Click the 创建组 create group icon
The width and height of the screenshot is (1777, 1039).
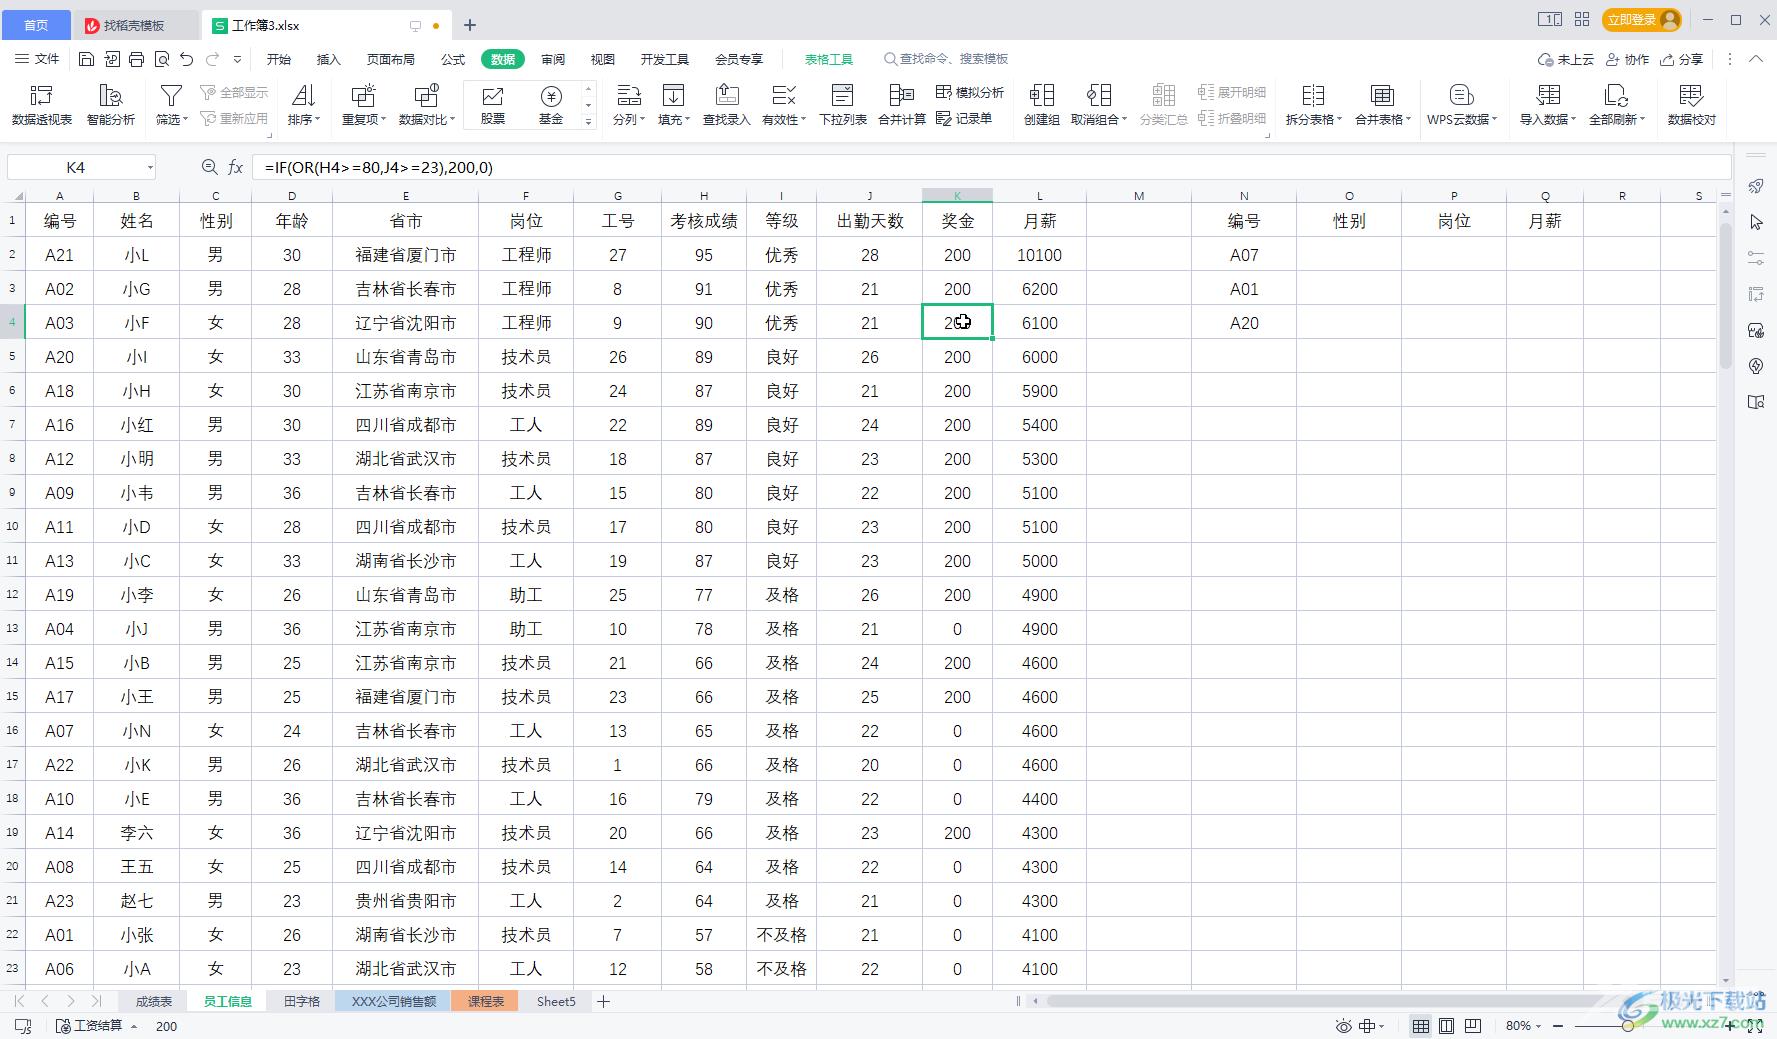tap(1041, 105)
